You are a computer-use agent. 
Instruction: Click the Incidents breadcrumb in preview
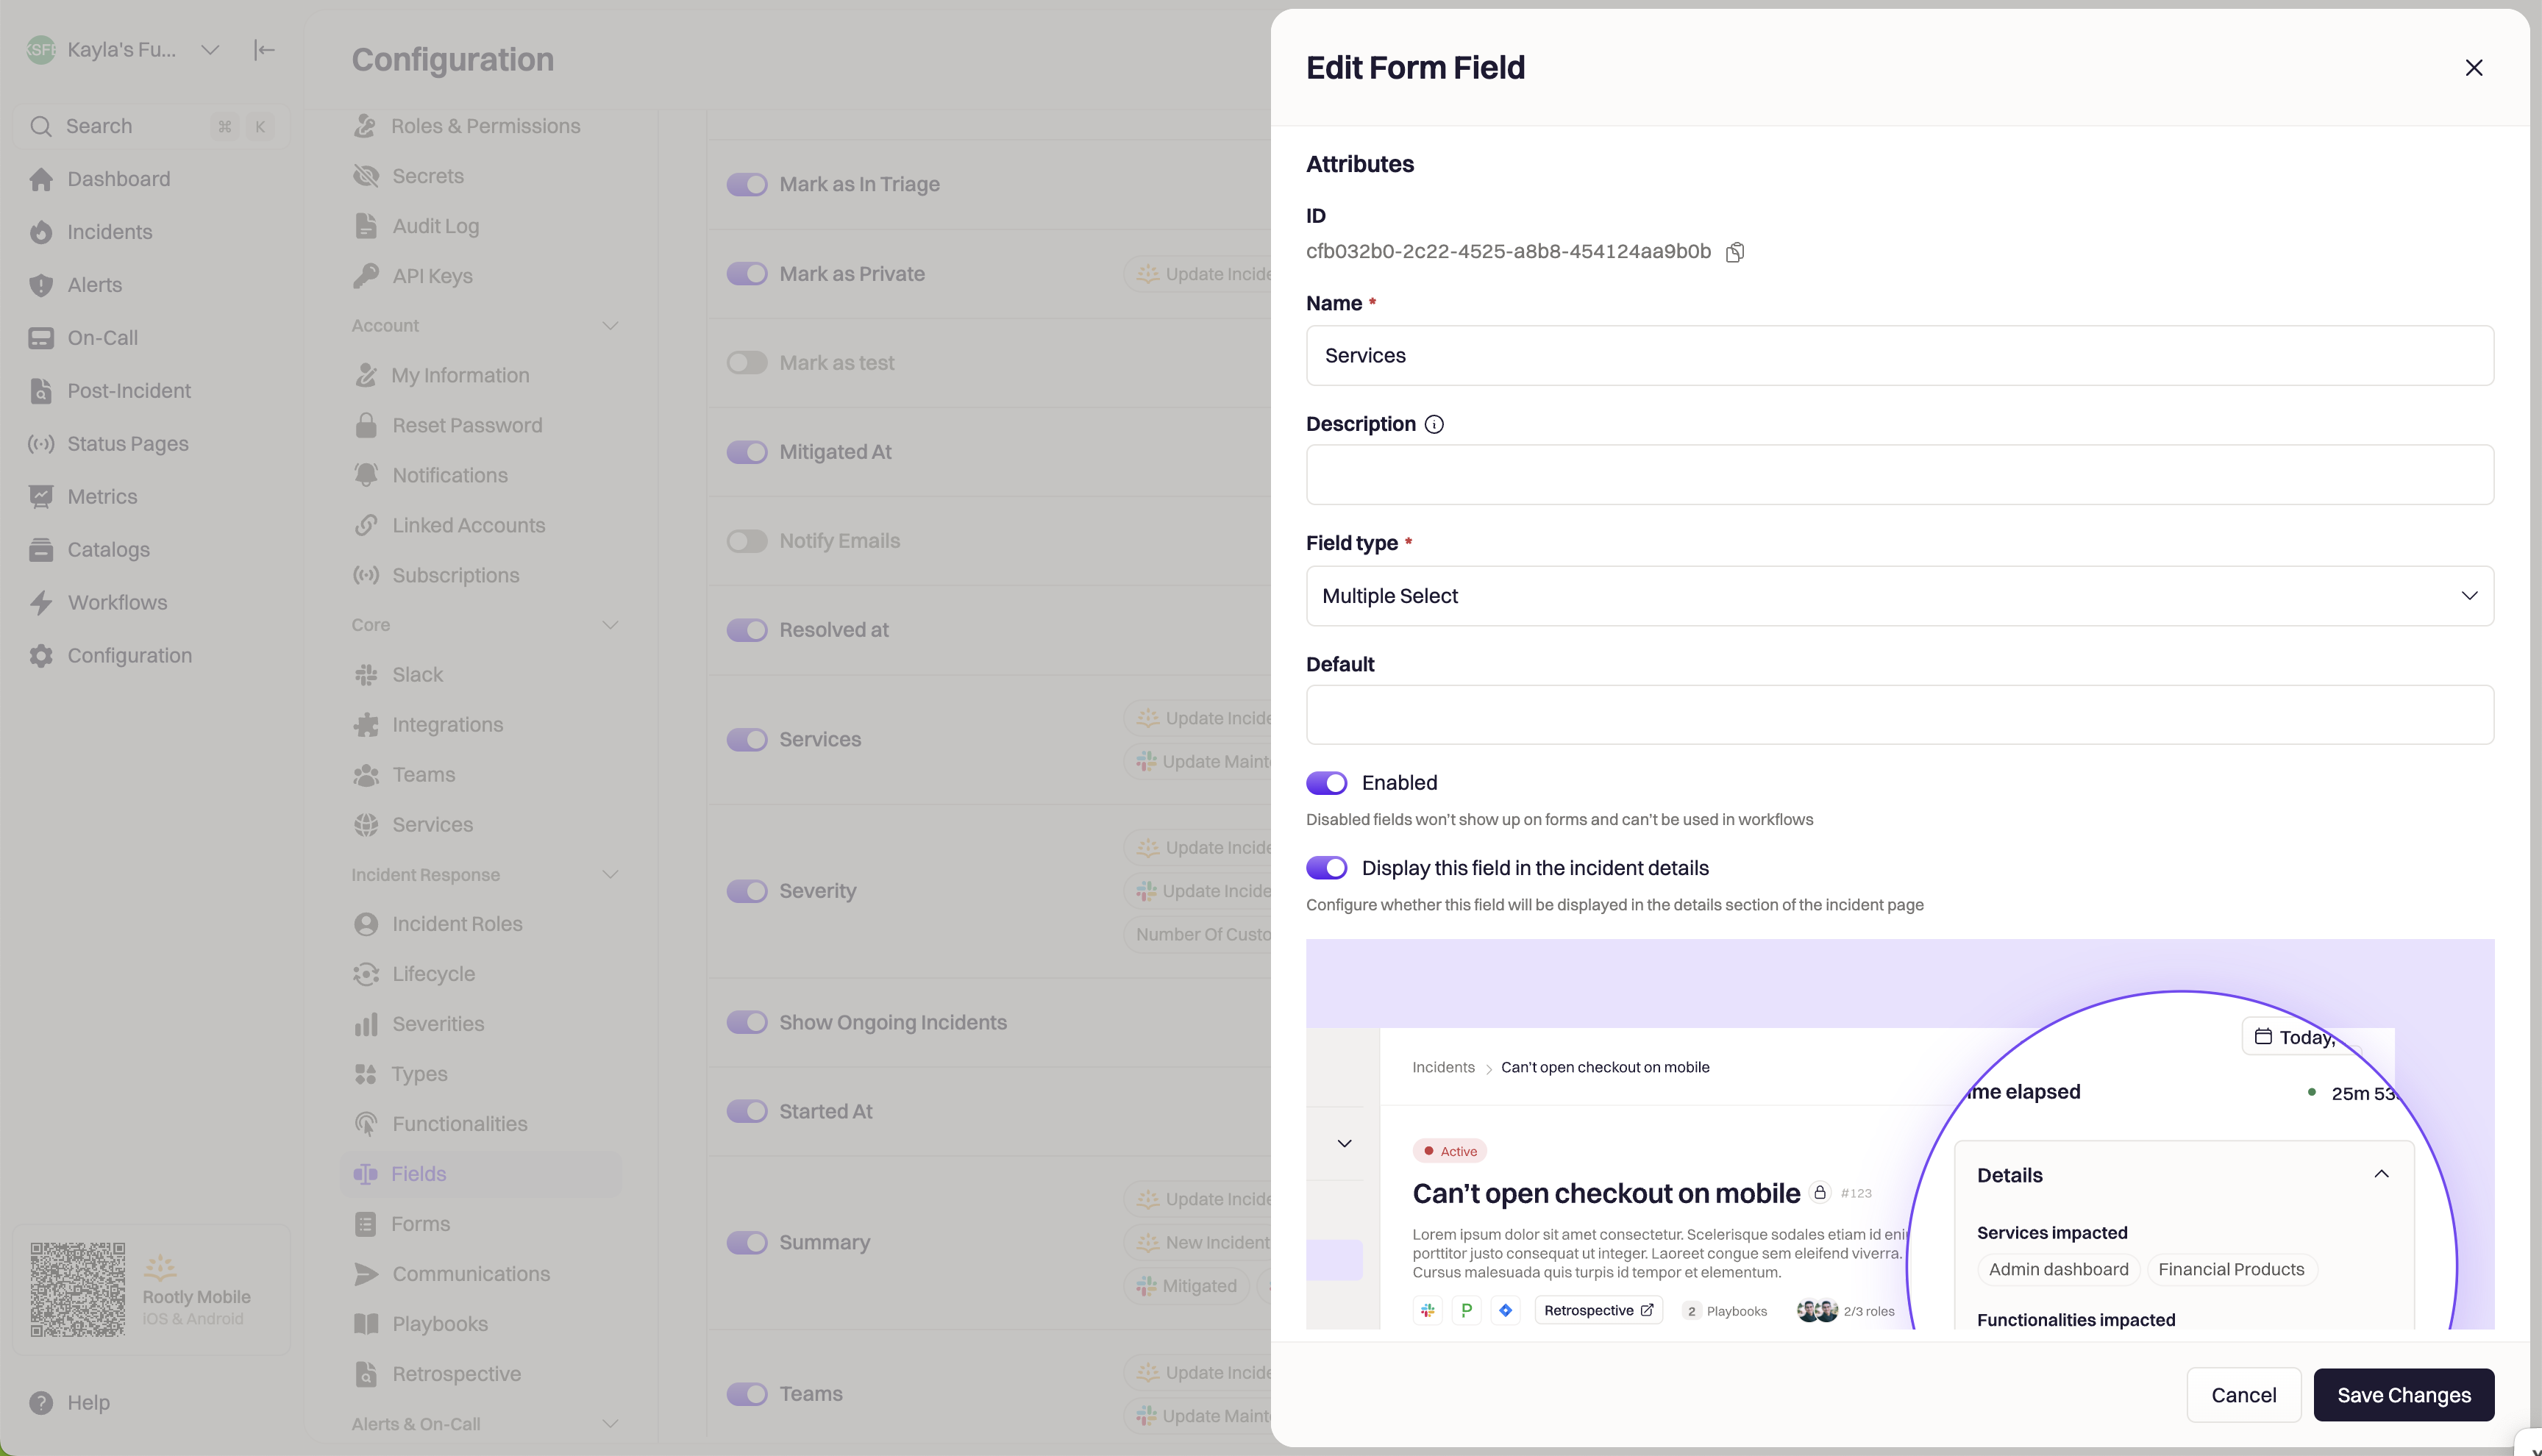[x=1443, y=1067]
